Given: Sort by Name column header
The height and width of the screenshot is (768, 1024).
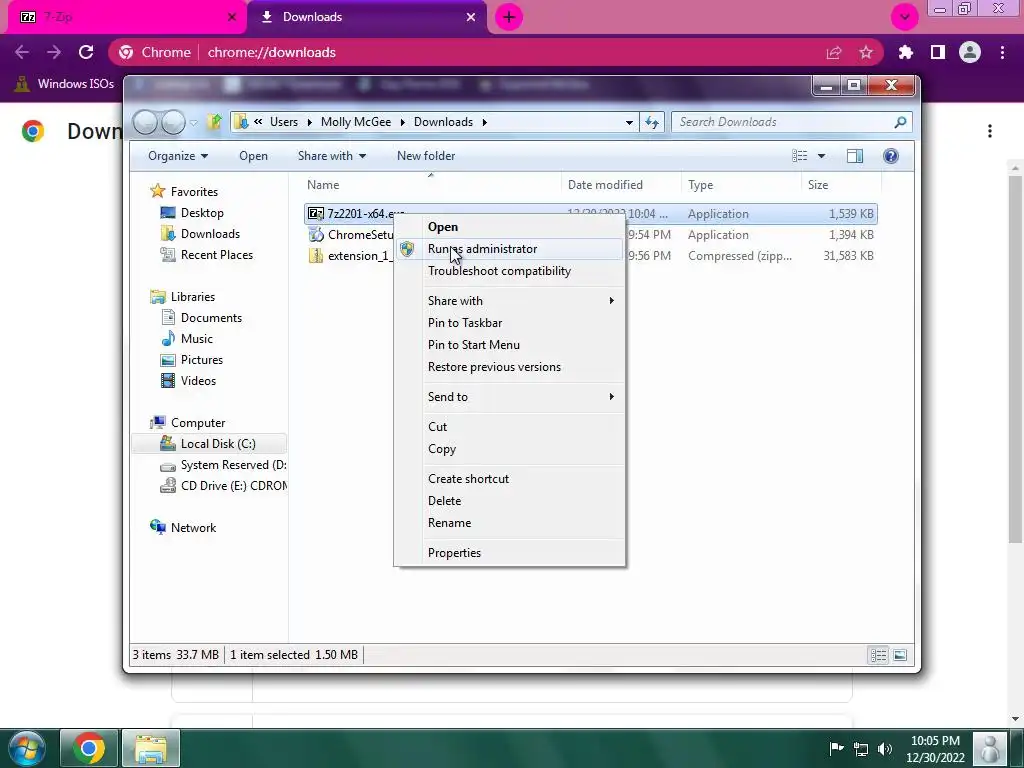Looking at the screenshot, I should [431, 185].
